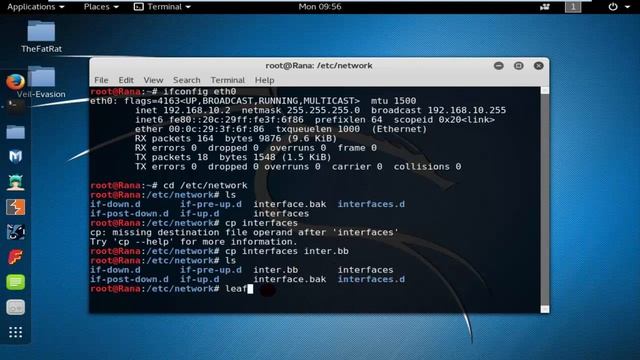The width and height of the screenshot is (640, 360).
Task: Open the Terminal menu in window
Action: (227, 80)
